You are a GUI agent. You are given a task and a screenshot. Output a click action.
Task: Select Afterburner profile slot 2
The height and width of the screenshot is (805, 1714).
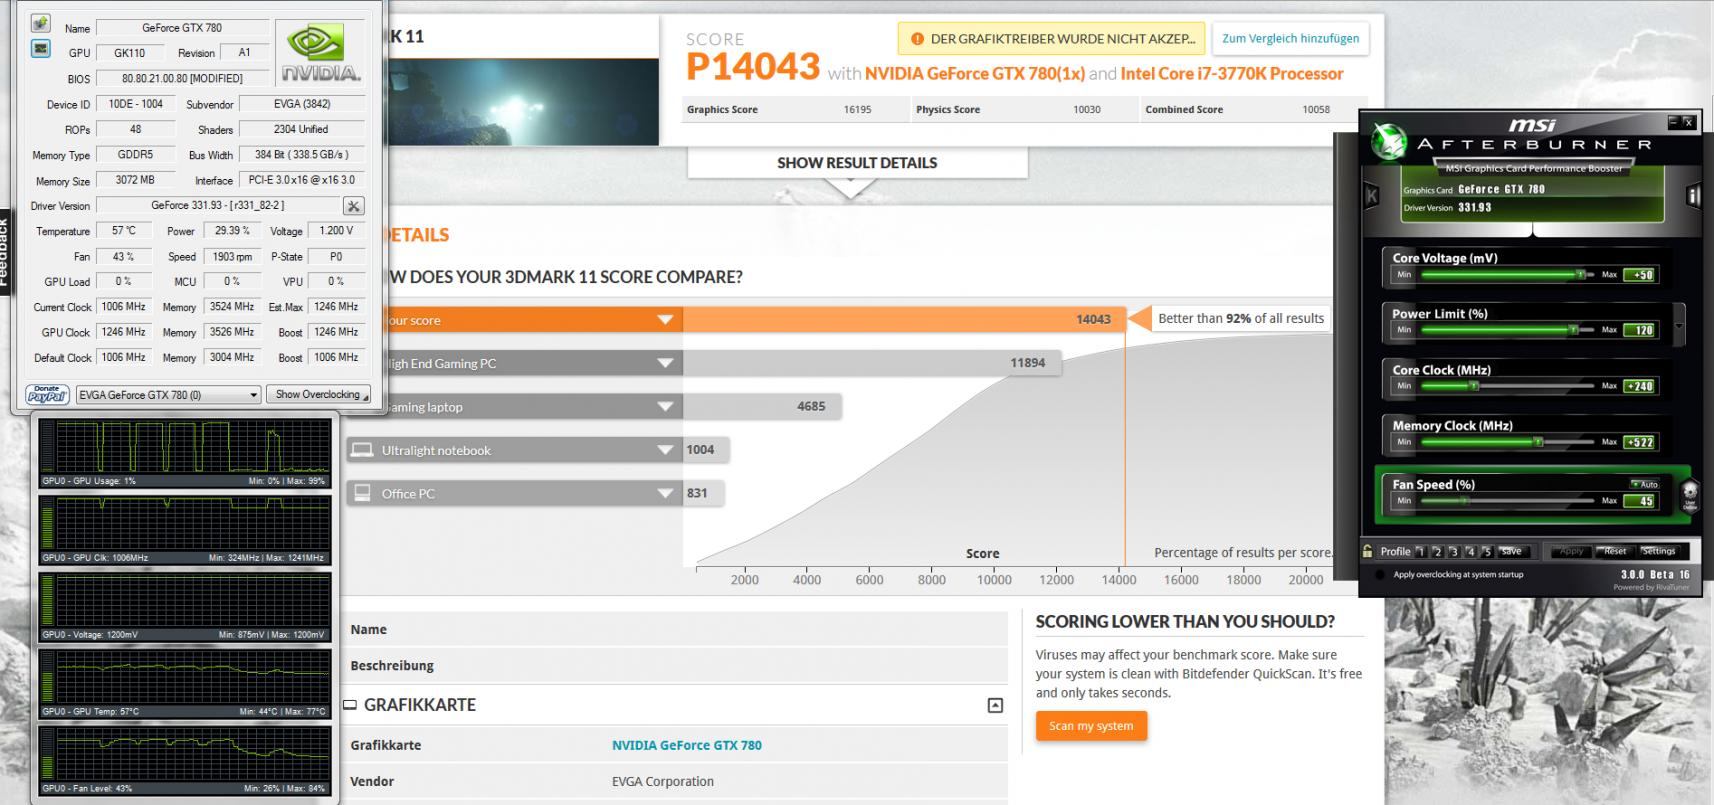point(1437,551)
